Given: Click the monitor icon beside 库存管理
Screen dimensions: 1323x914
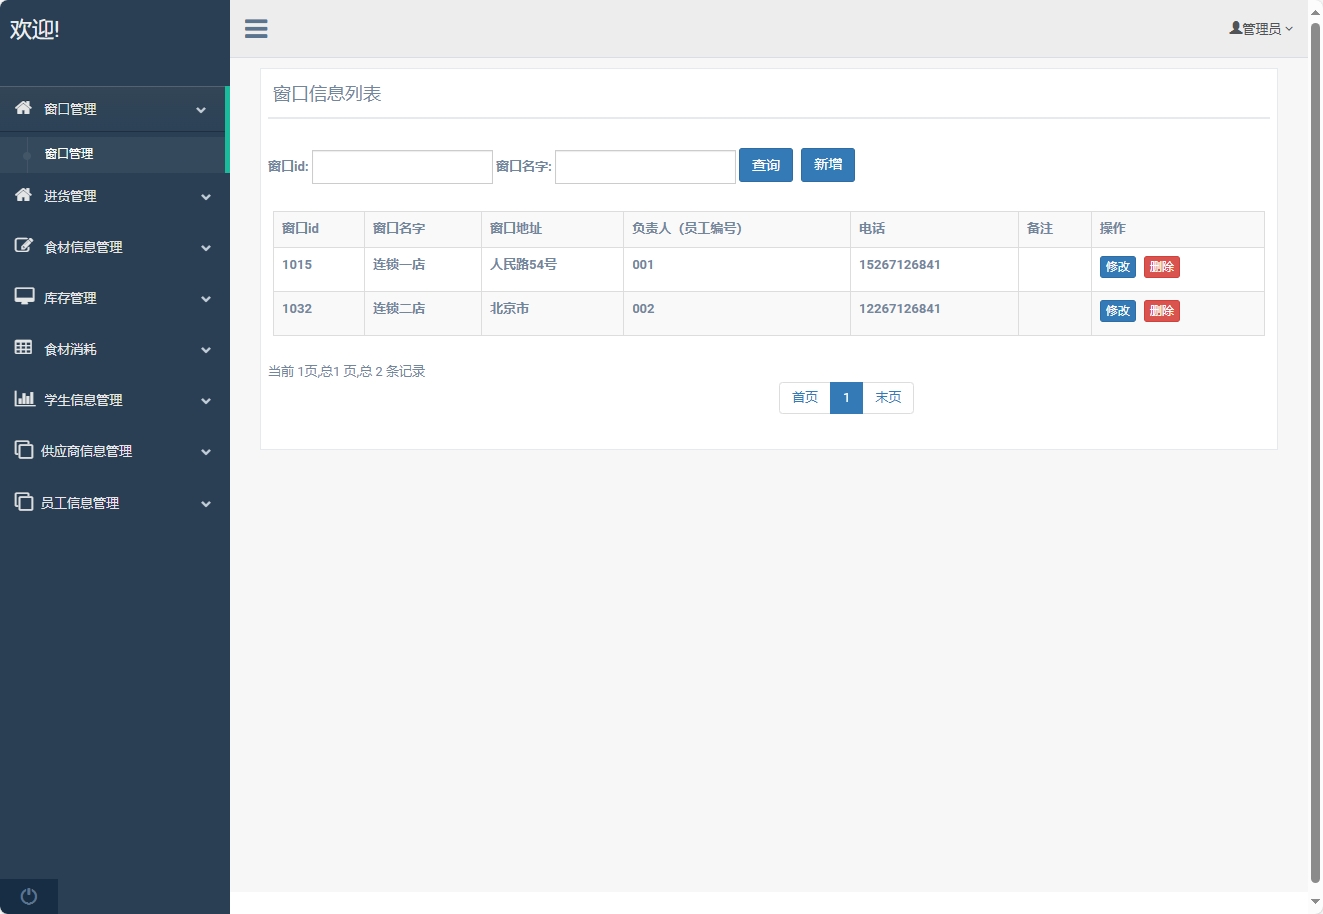Looking at the screenshot, I should [24, 297].
